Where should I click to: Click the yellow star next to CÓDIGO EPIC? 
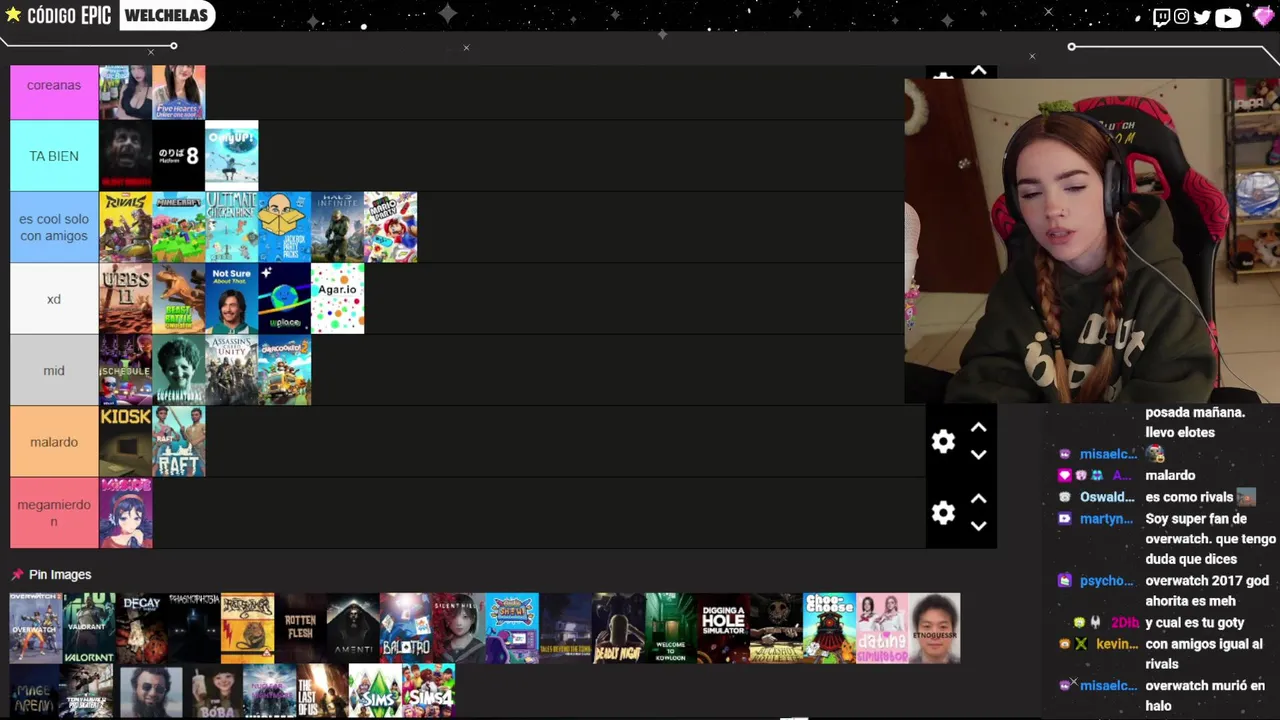point(13,15)
